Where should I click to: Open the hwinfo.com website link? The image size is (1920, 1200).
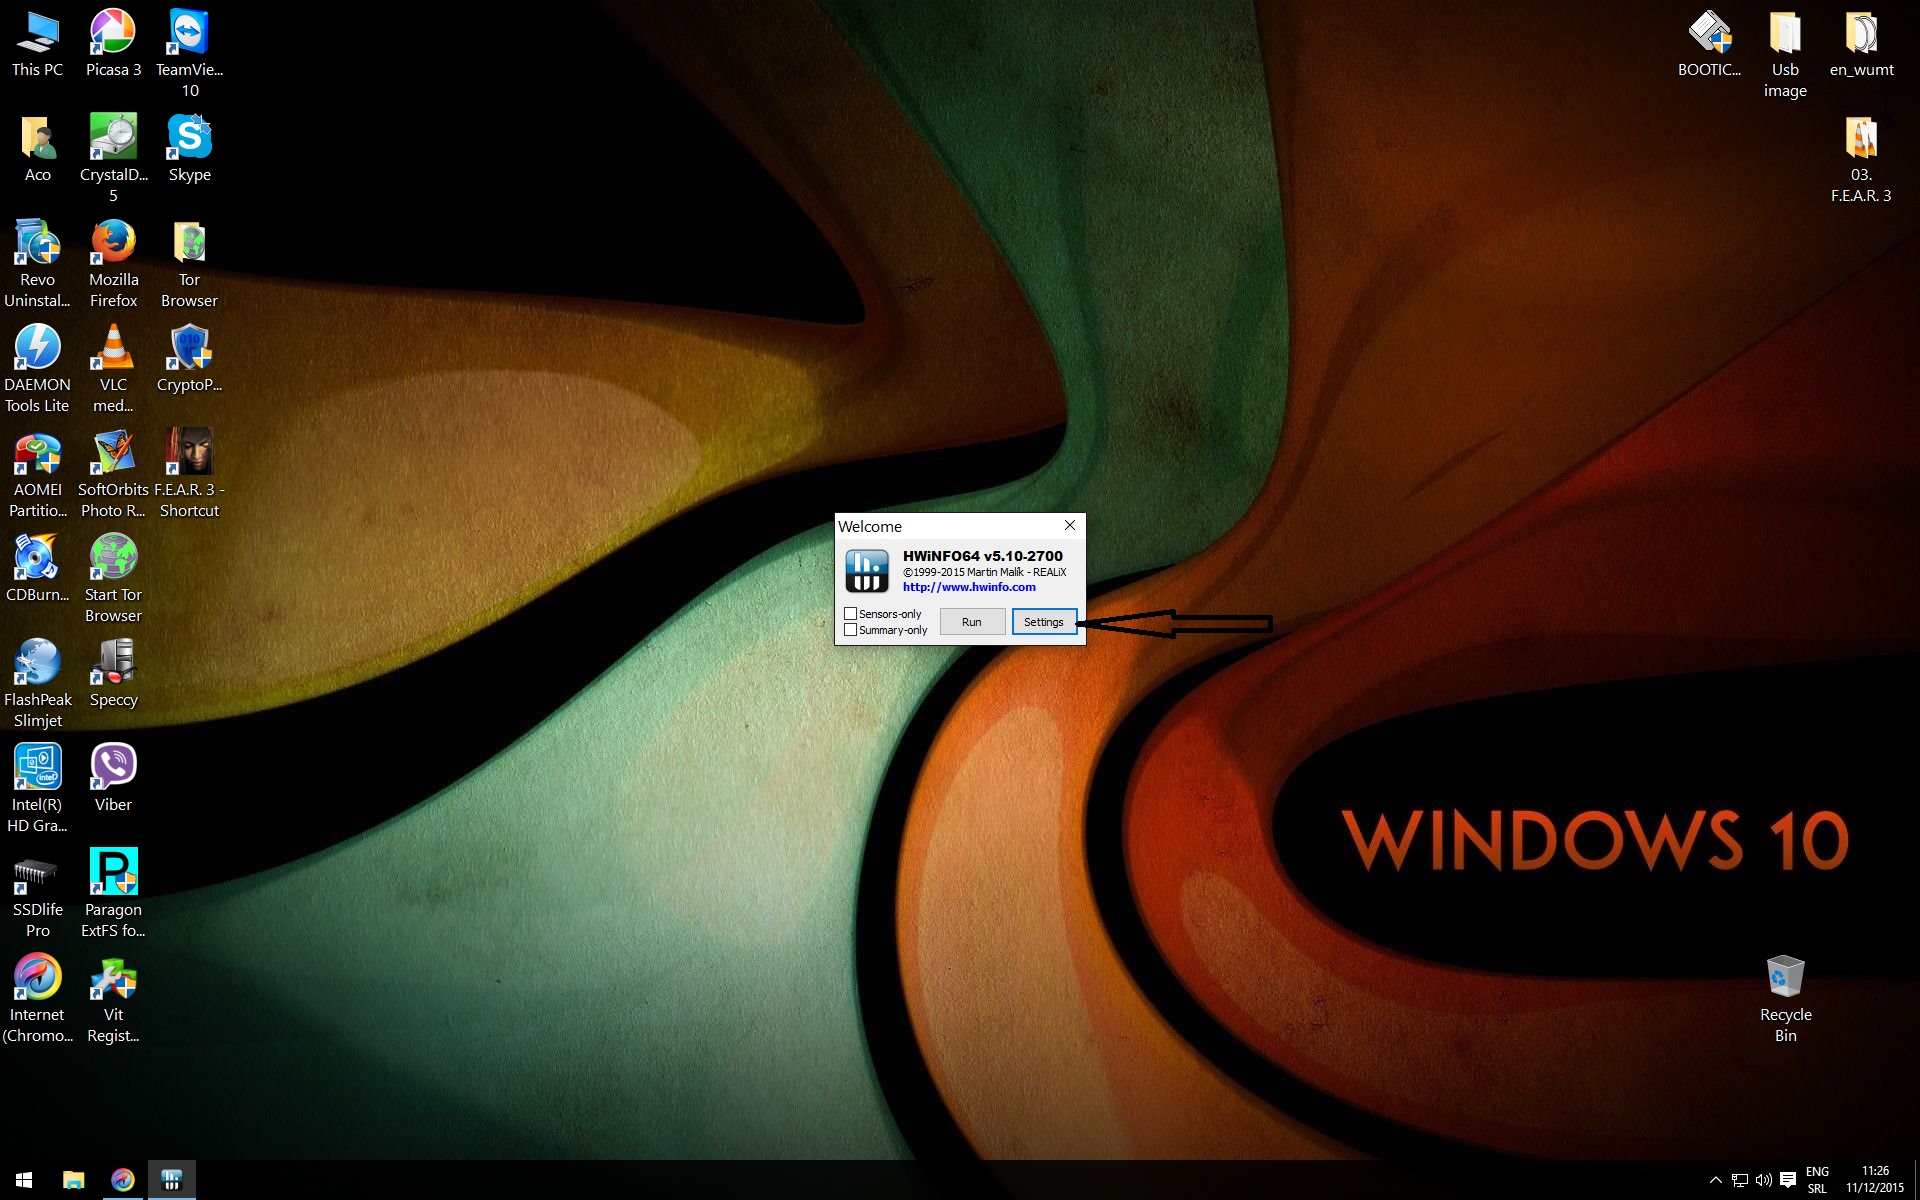click(969, 588)
